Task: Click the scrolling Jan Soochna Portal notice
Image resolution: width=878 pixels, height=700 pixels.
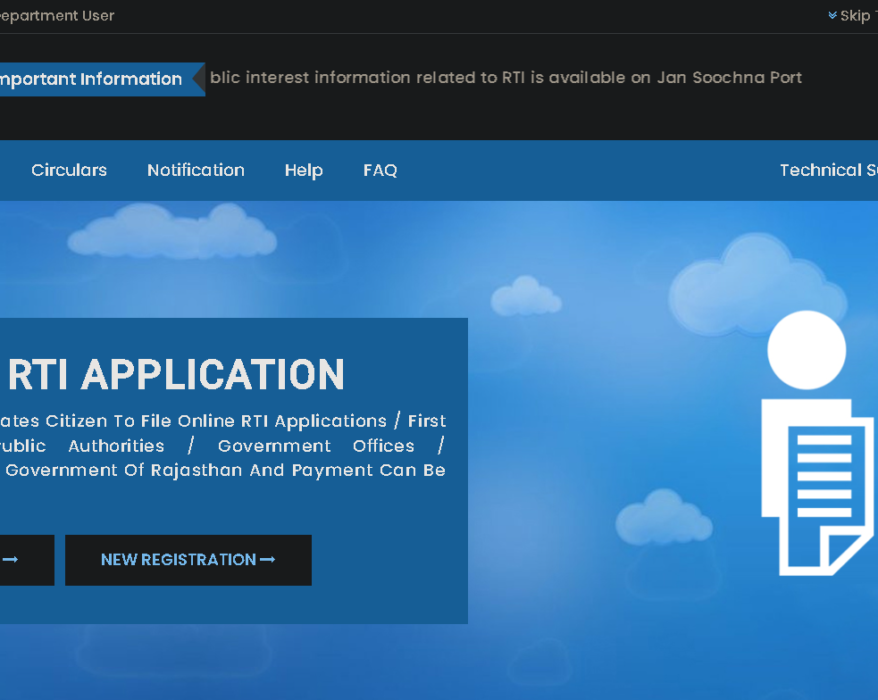Action: (x=505, y=78)
